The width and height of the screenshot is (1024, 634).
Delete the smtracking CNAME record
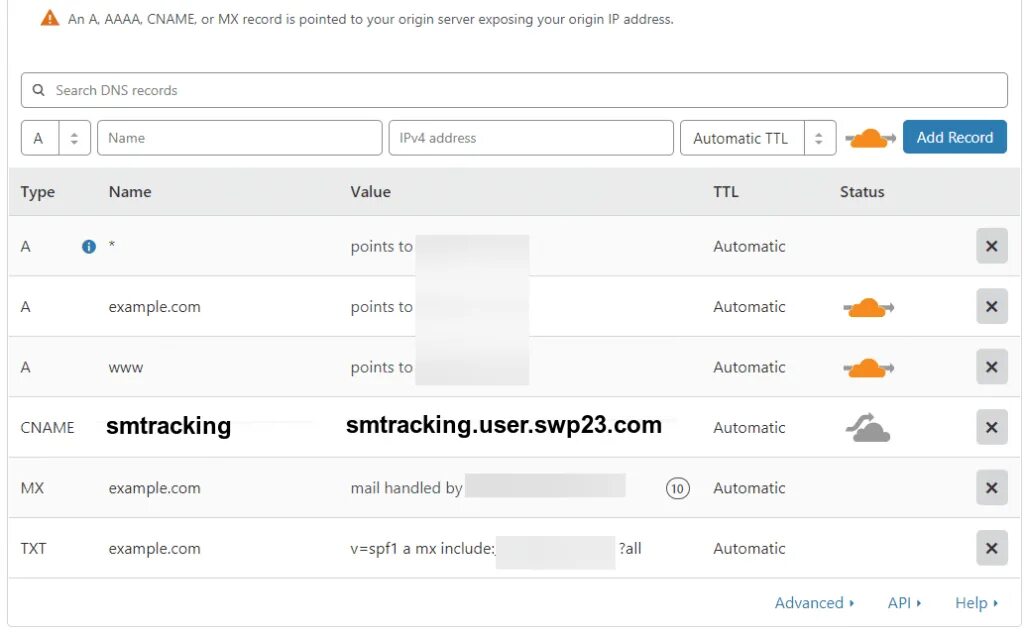991,428
